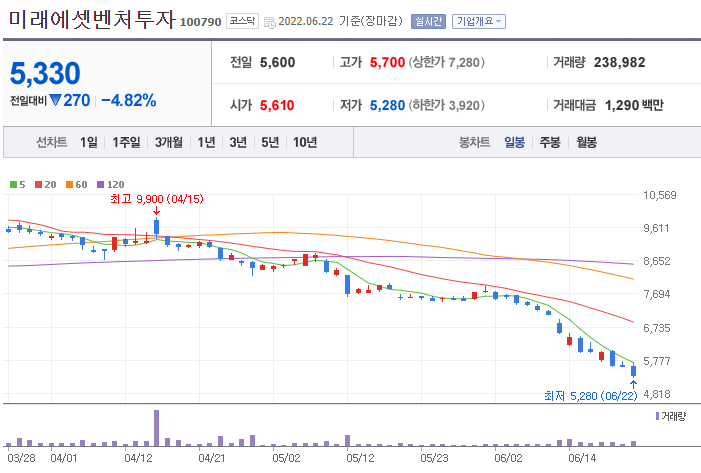This screenshot has width=701, height=473.
Task: Click the 고가 5,700 value
Action: click(387, 62)
